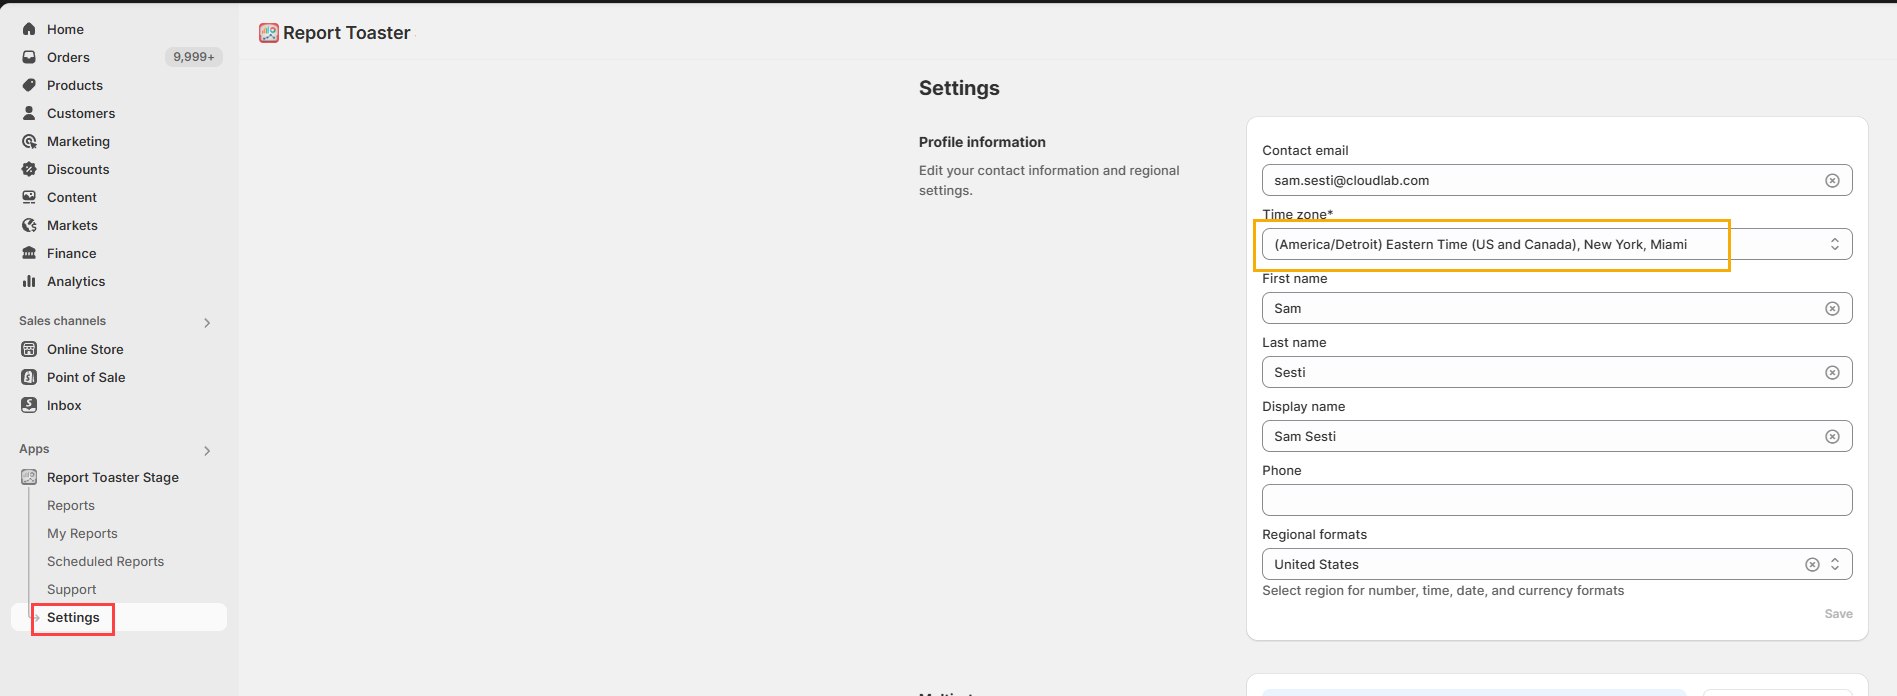
Task: Click the Discounts badge icon
Action: 29,169
